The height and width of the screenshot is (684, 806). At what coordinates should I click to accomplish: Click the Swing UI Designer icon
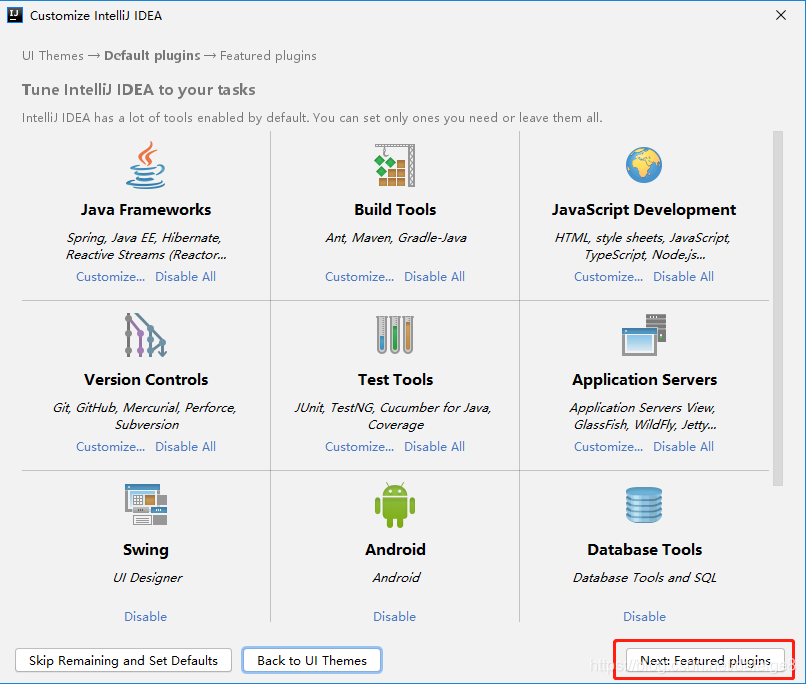(x=146, y=505)
